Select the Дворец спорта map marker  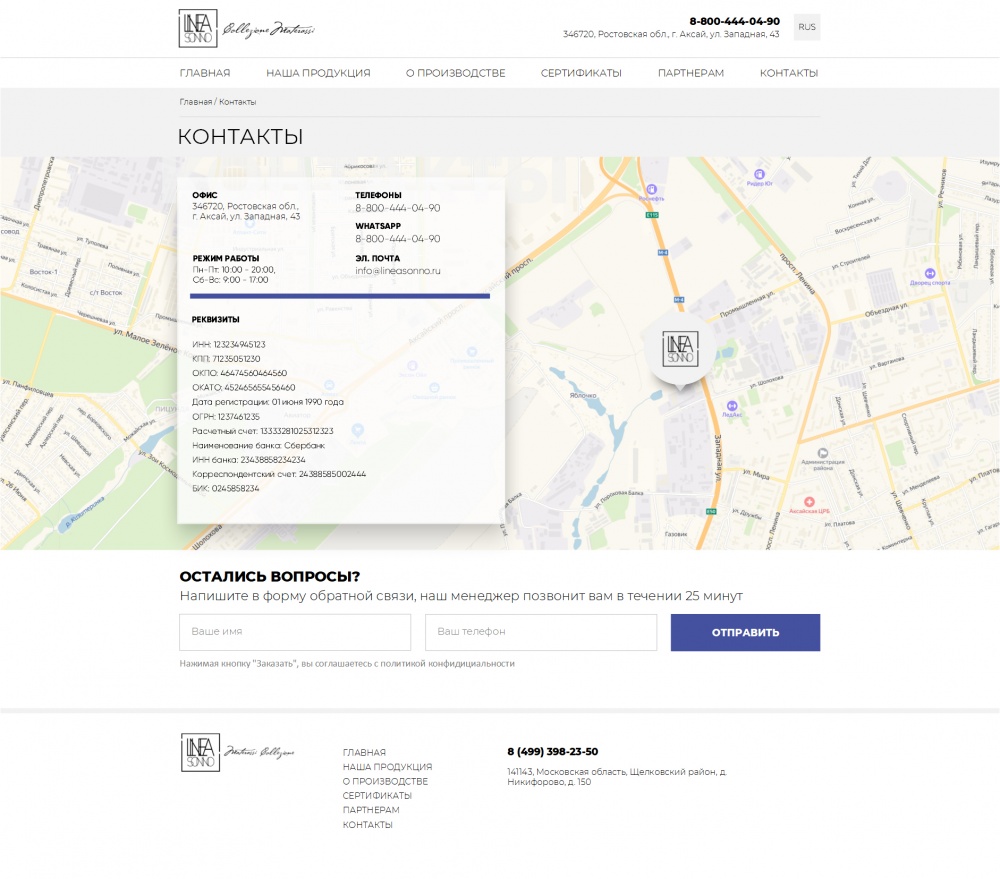928,272
